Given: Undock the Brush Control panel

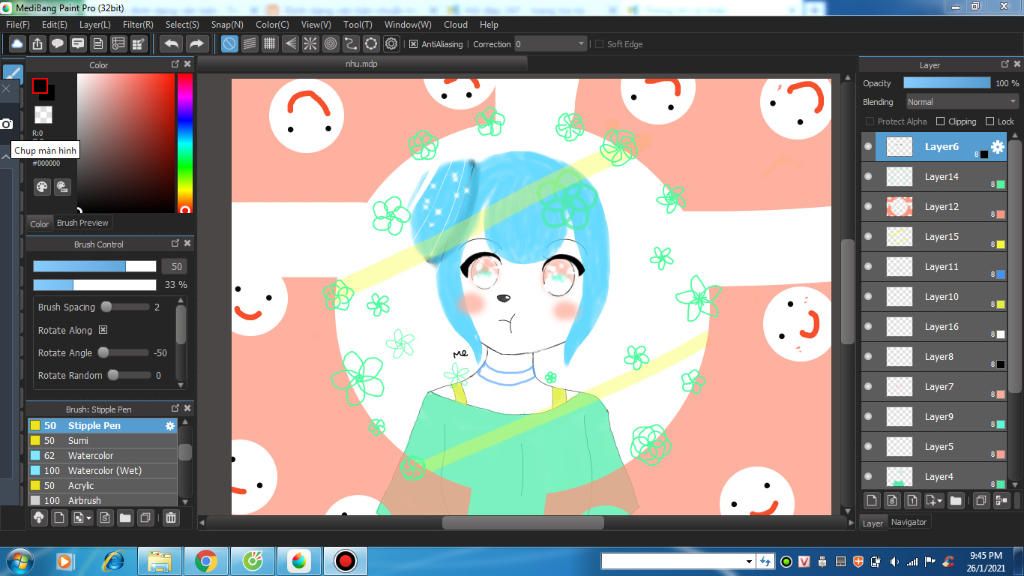Looking at the screenshot, I should tap(175, 243).
